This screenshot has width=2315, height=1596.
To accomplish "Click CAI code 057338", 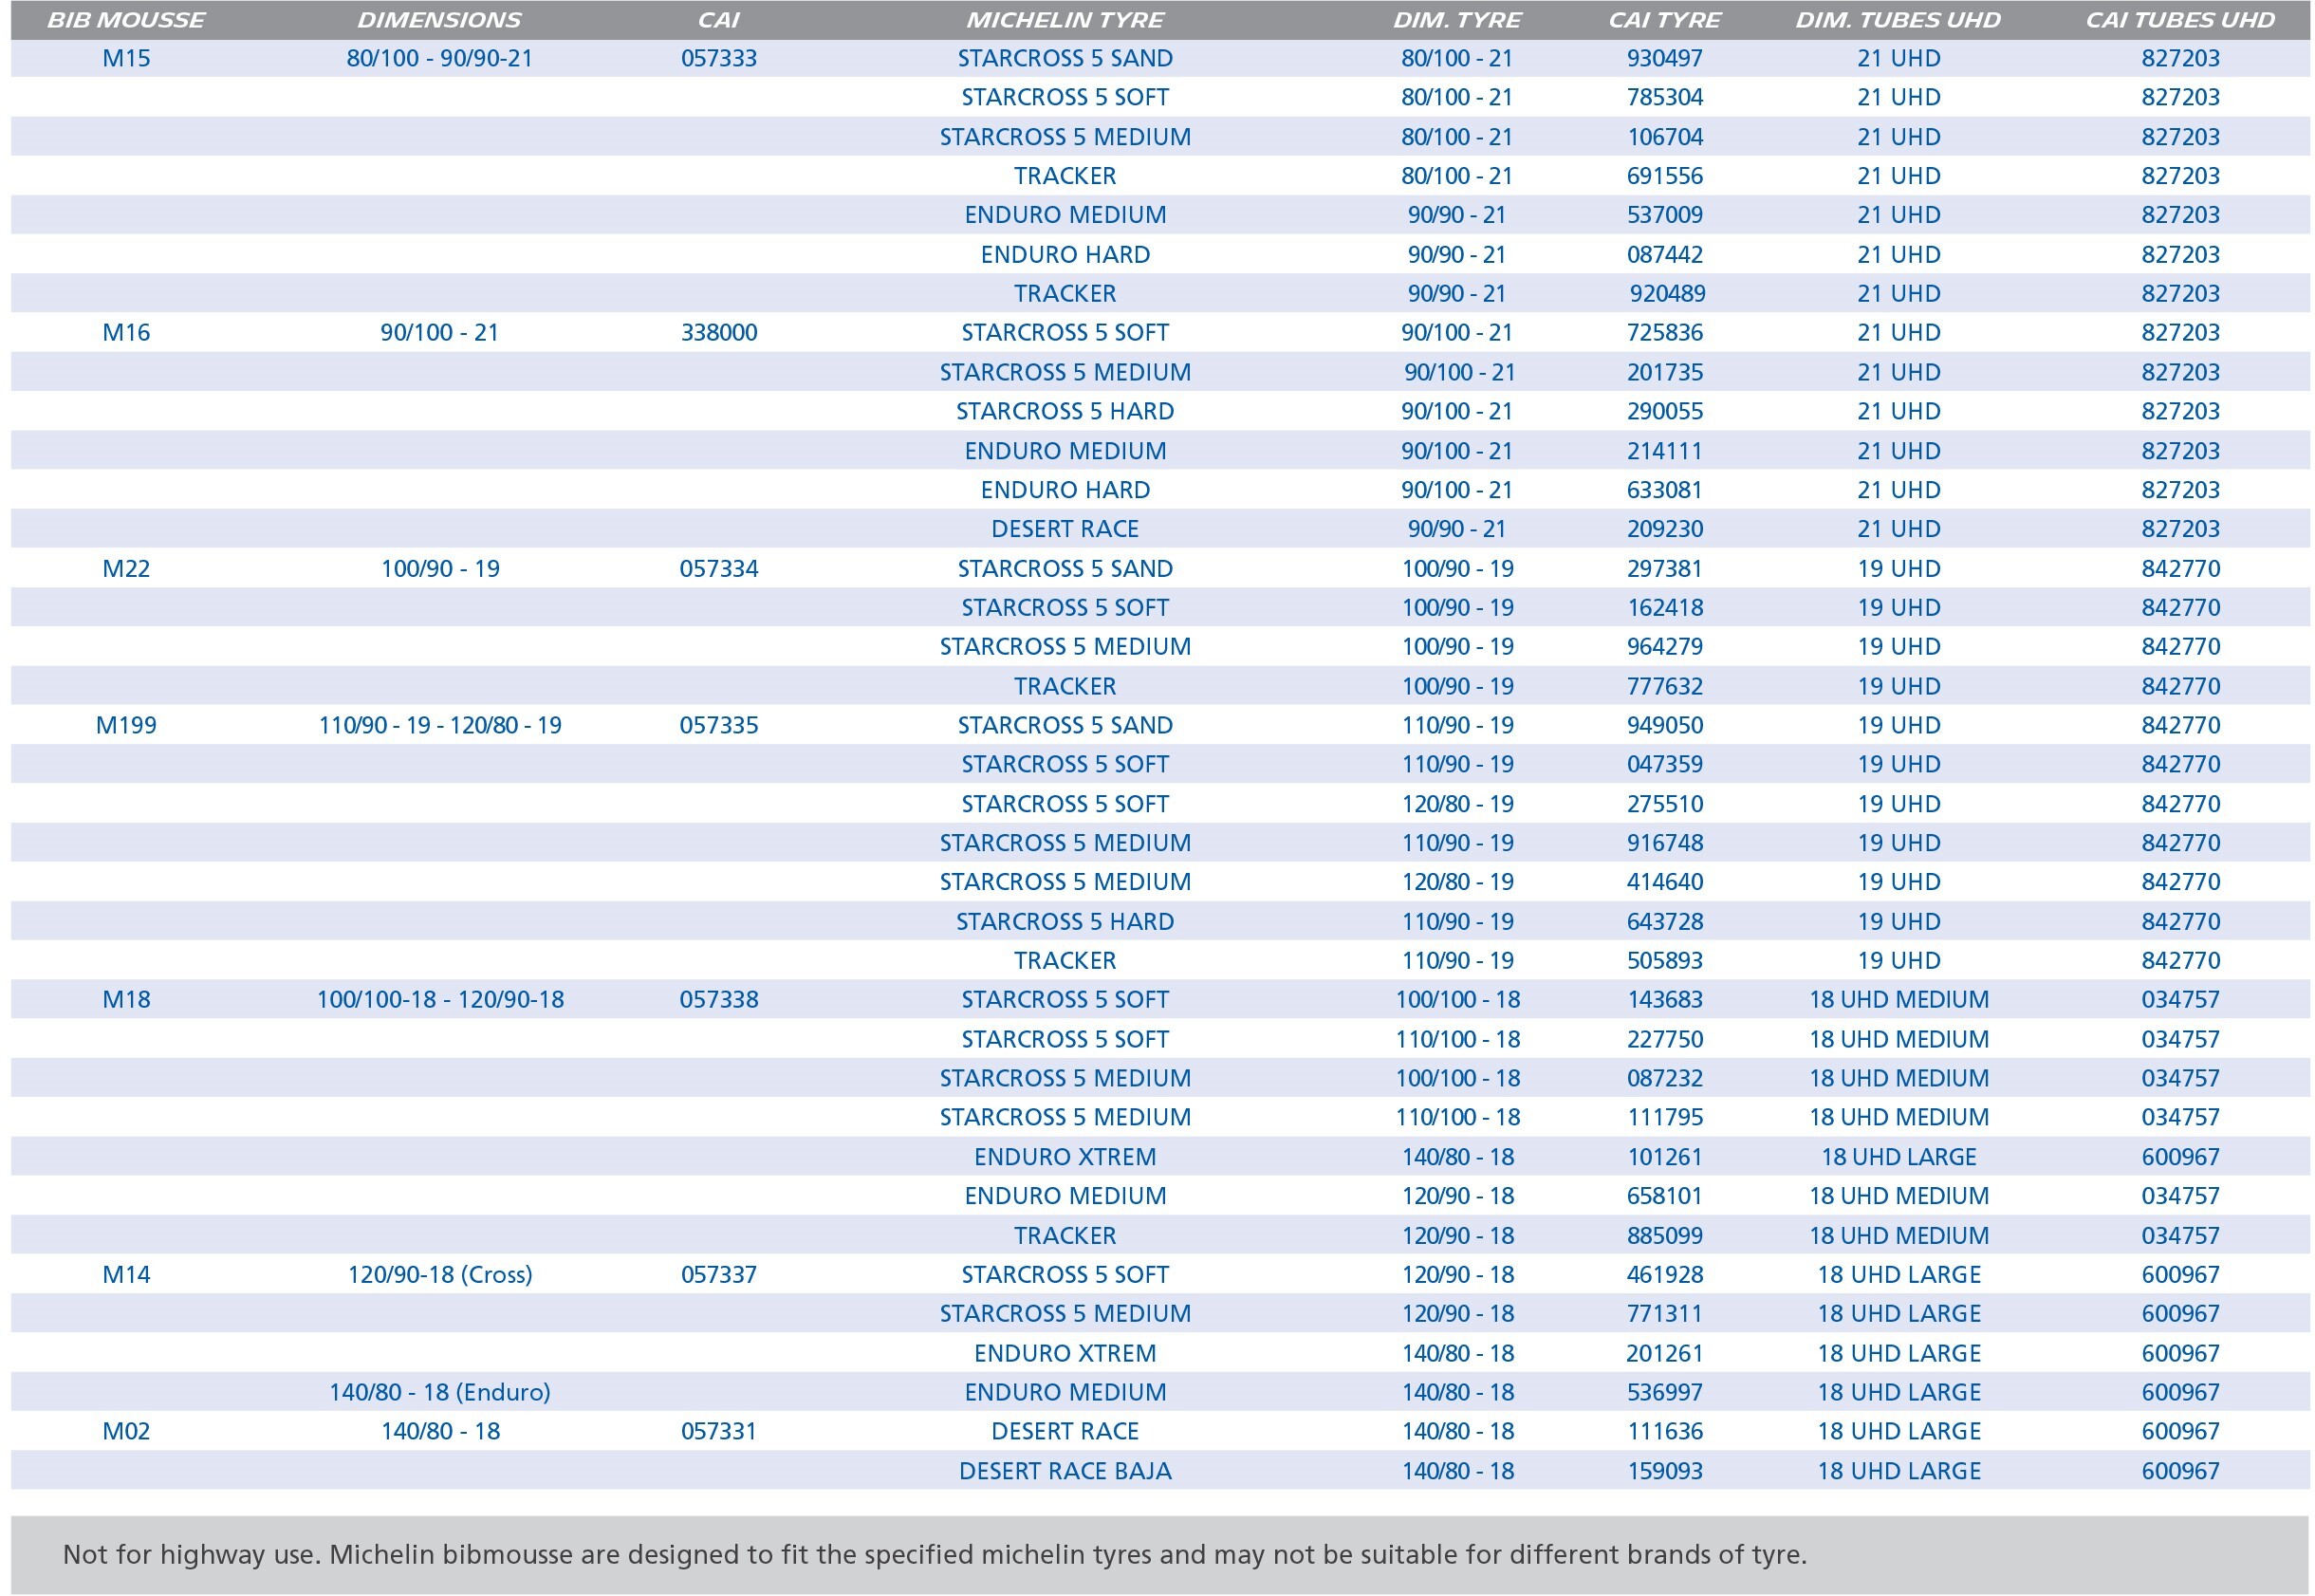I will coord(718,999).
